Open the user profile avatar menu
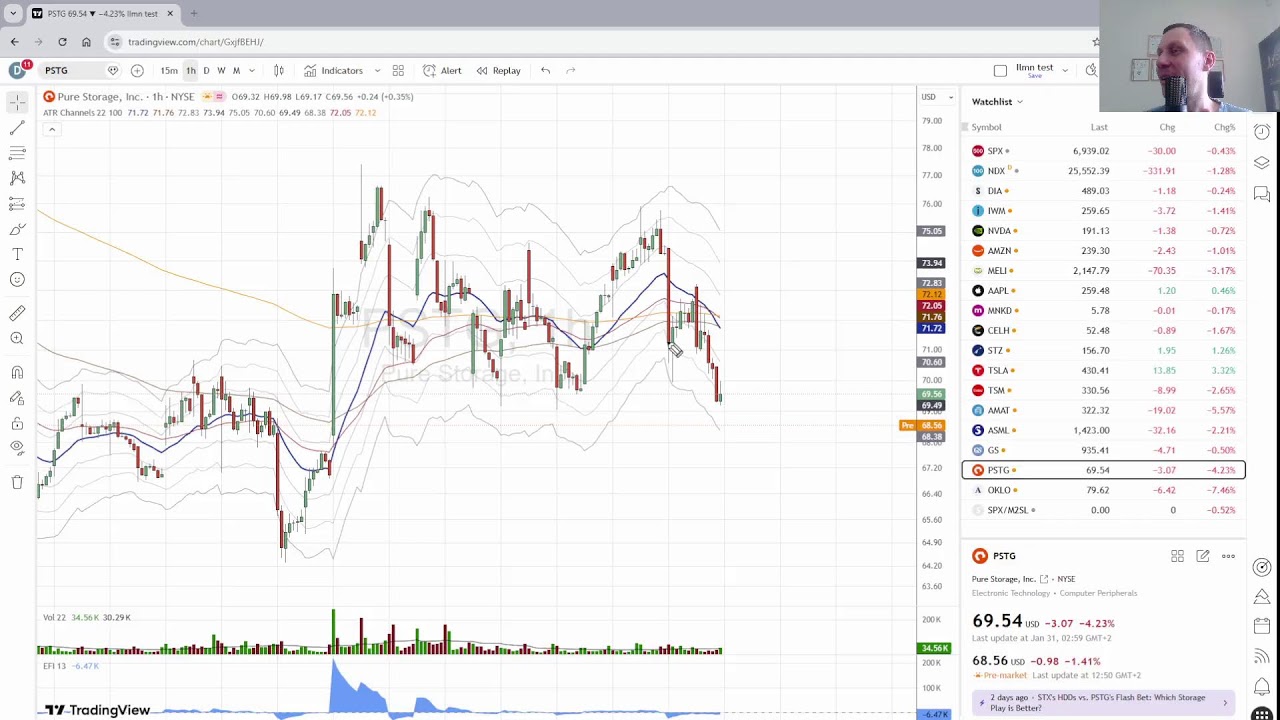Viewport: 1280px width, 720px height. (x=17, y=70)
